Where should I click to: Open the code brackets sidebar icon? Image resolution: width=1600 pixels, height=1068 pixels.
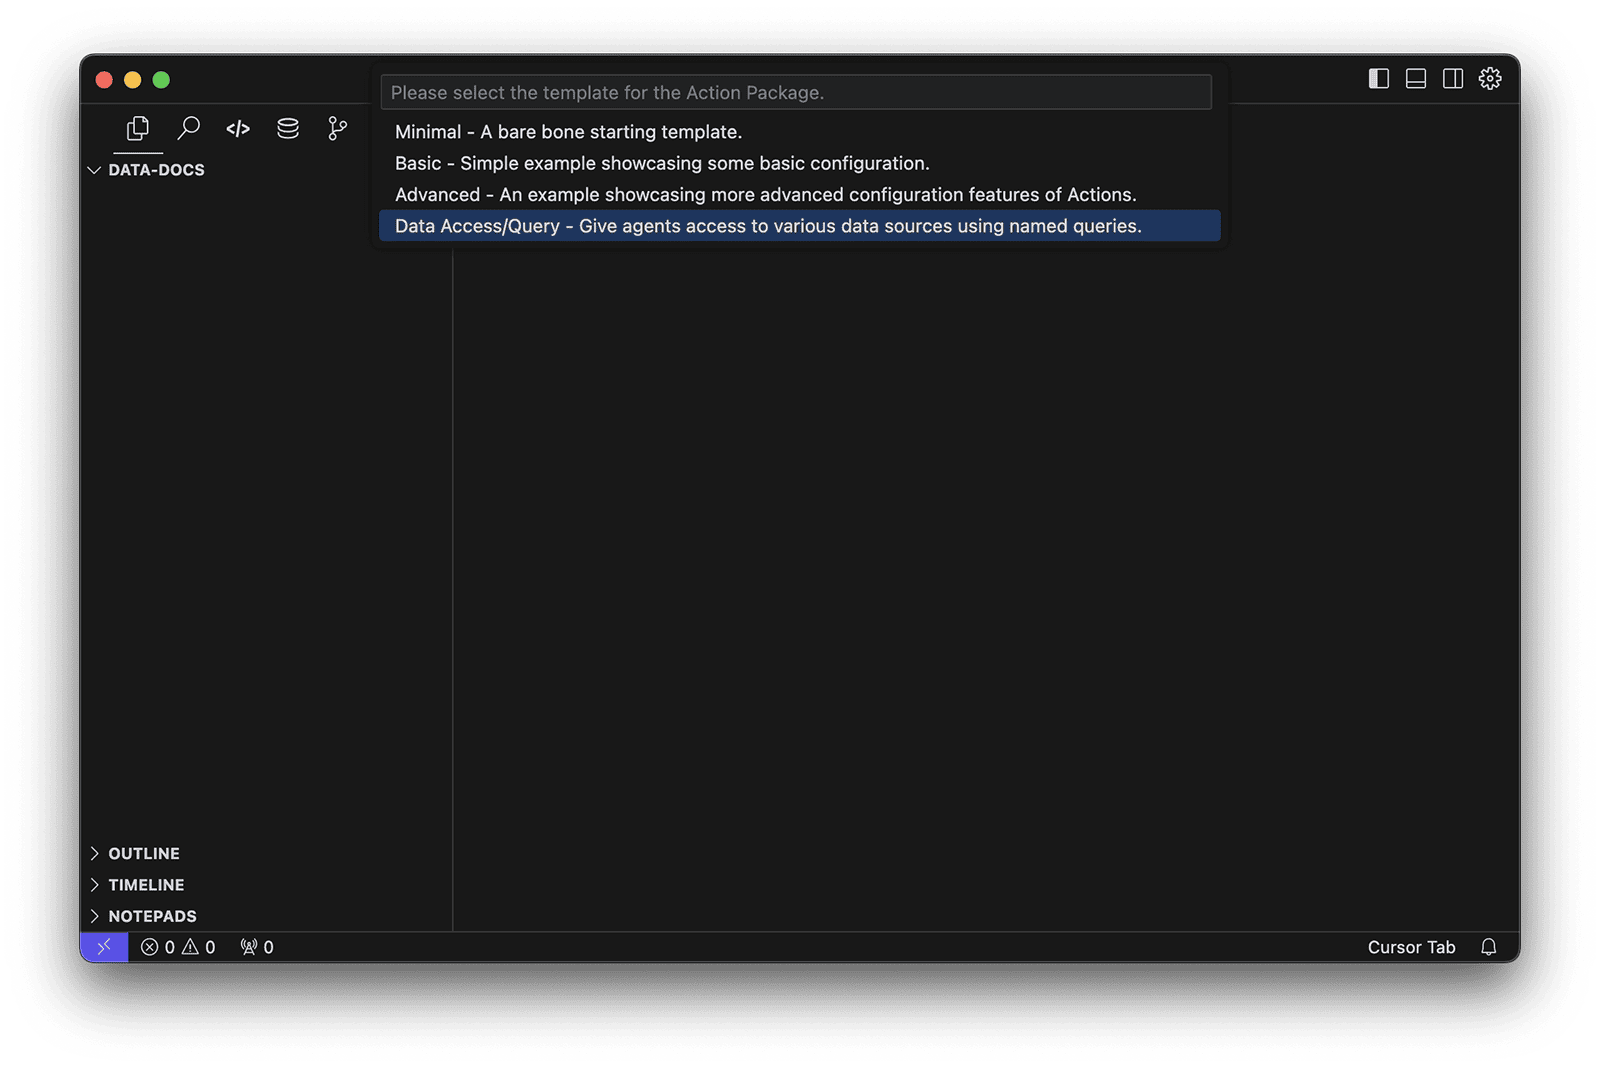[238, 129]
